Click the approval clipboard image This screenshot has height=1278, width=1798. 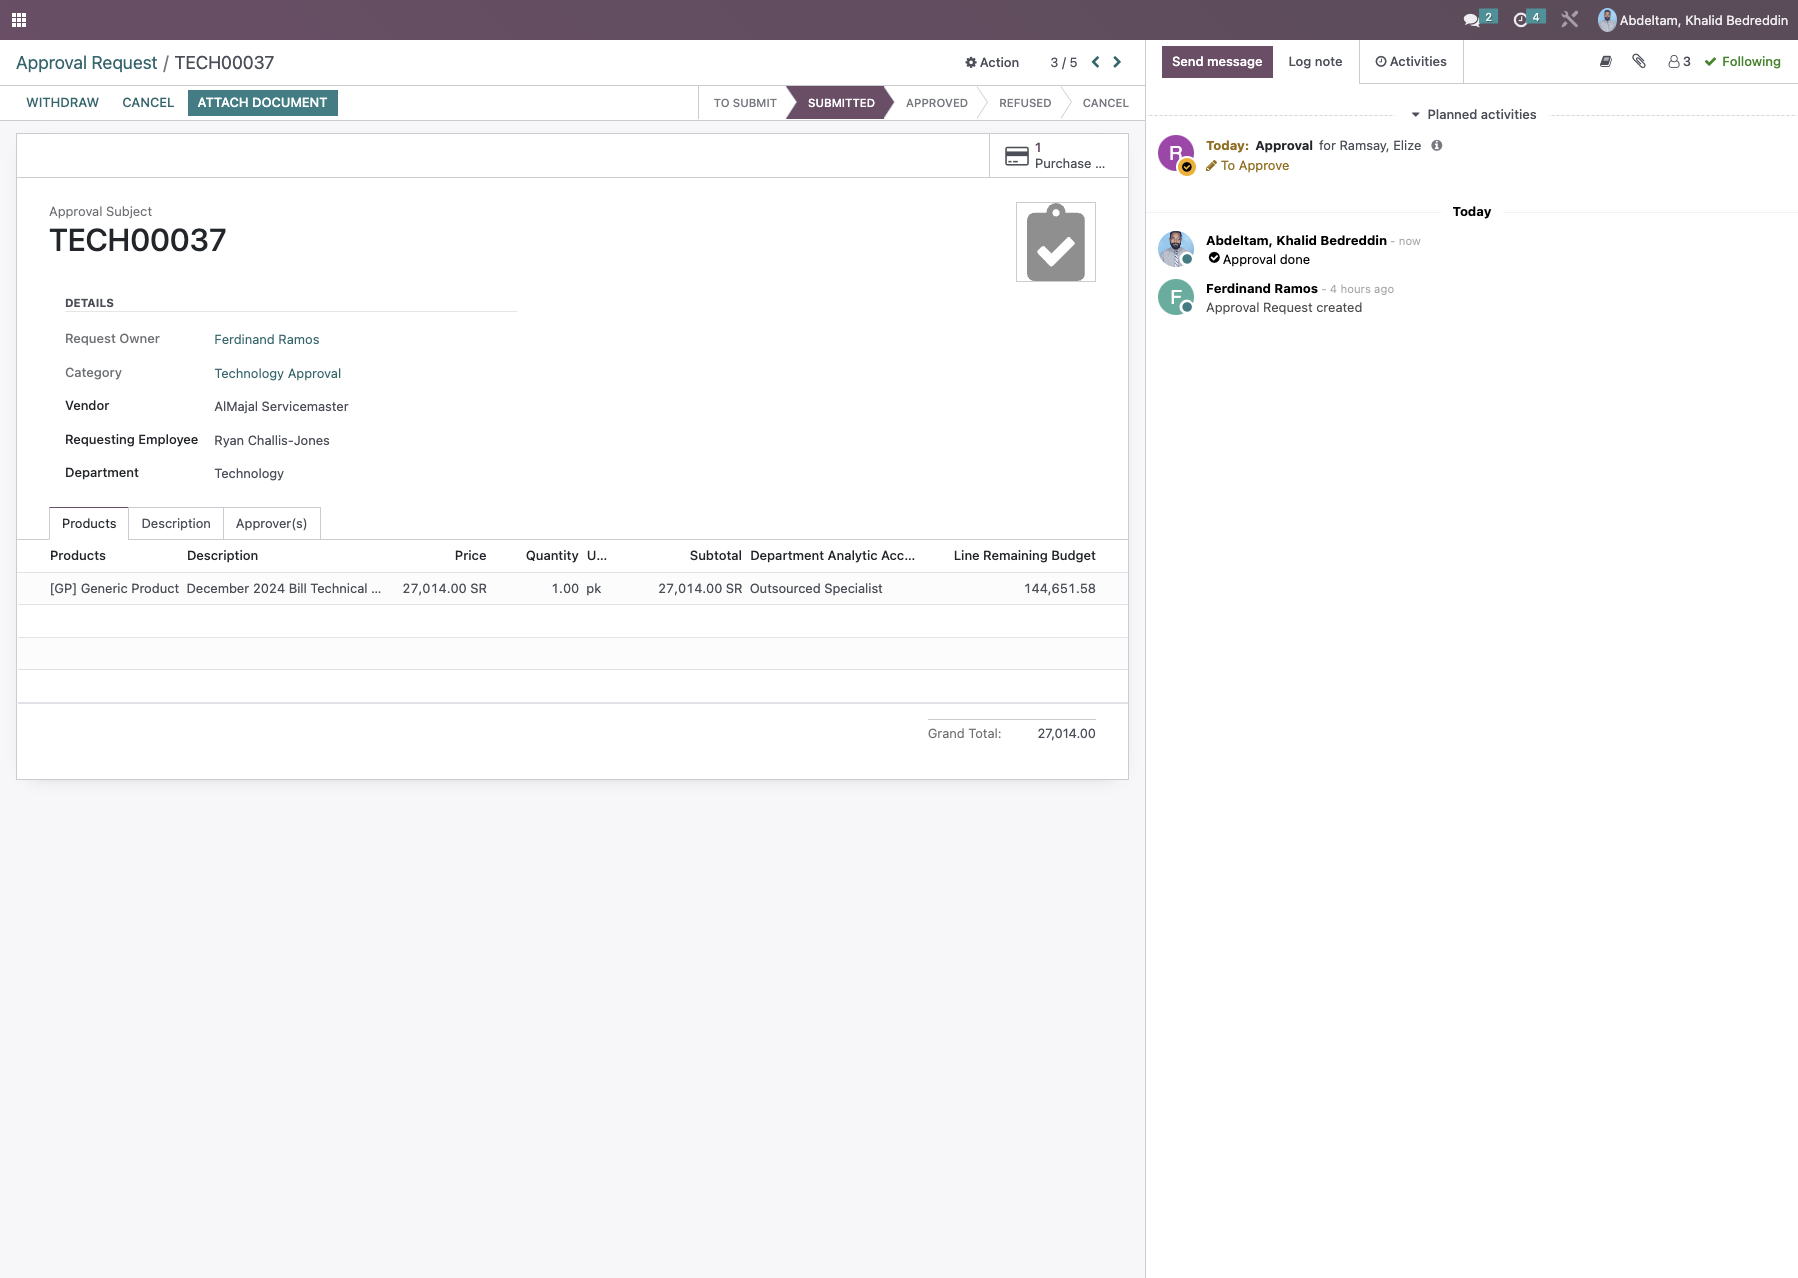tap(1056, 242)
